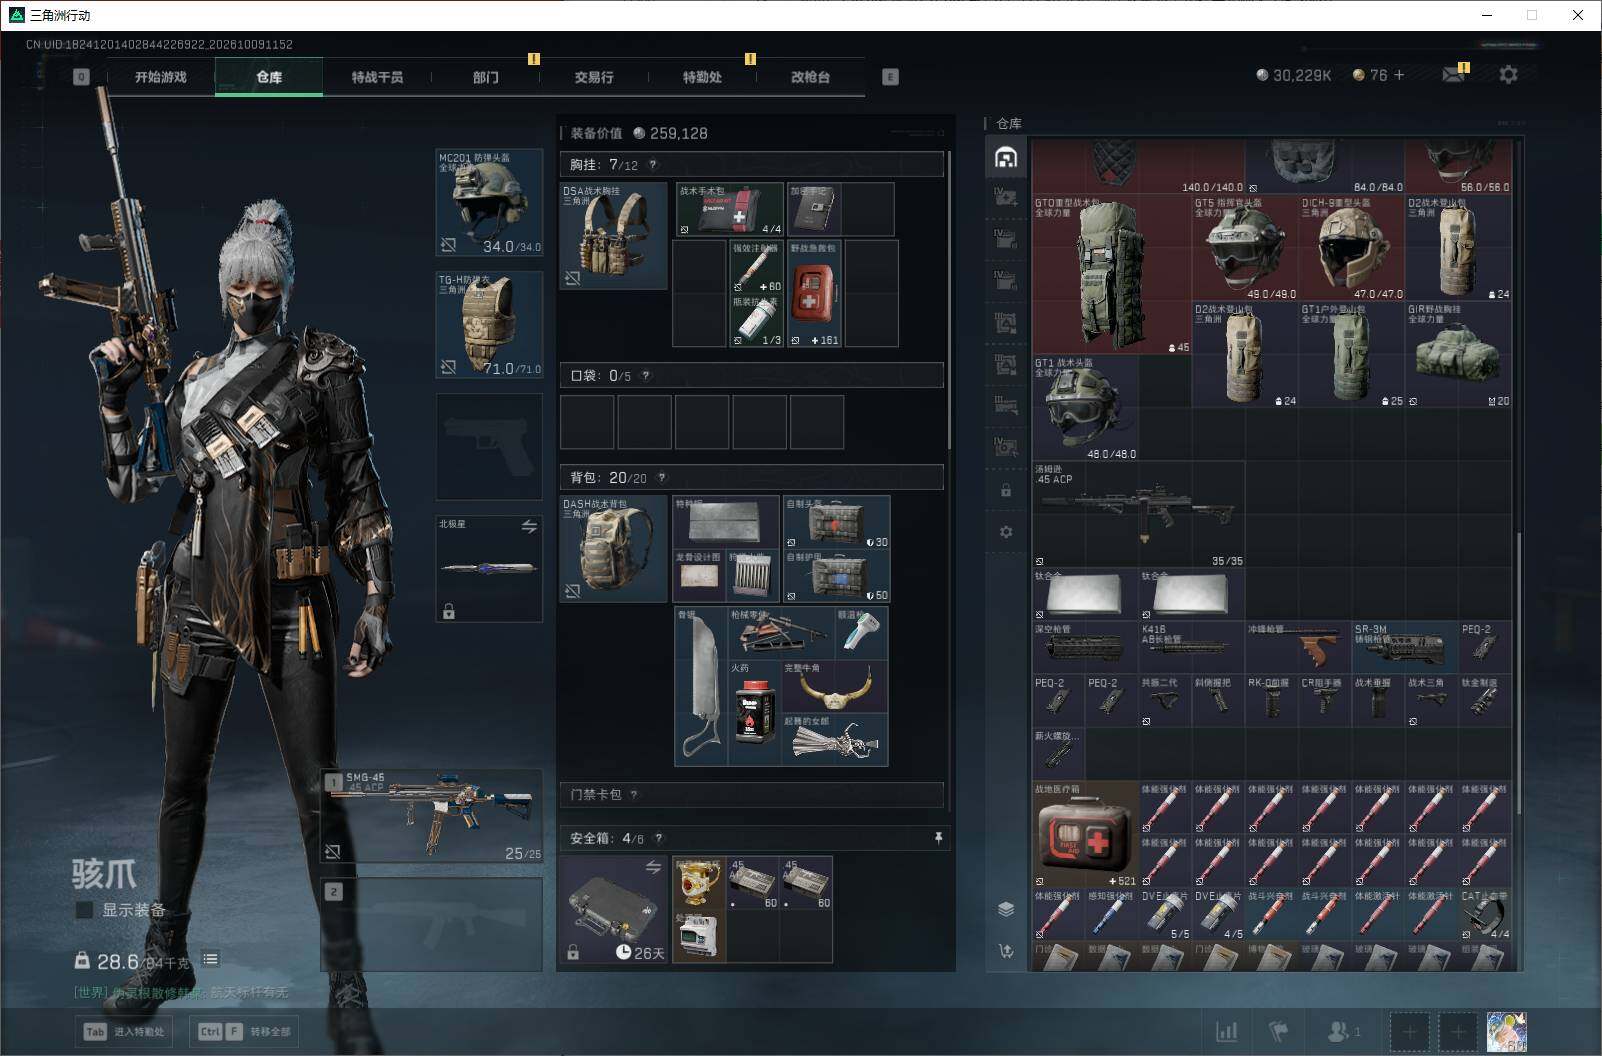Show help for 门禁卡包 section

click(x=635, y=795)
